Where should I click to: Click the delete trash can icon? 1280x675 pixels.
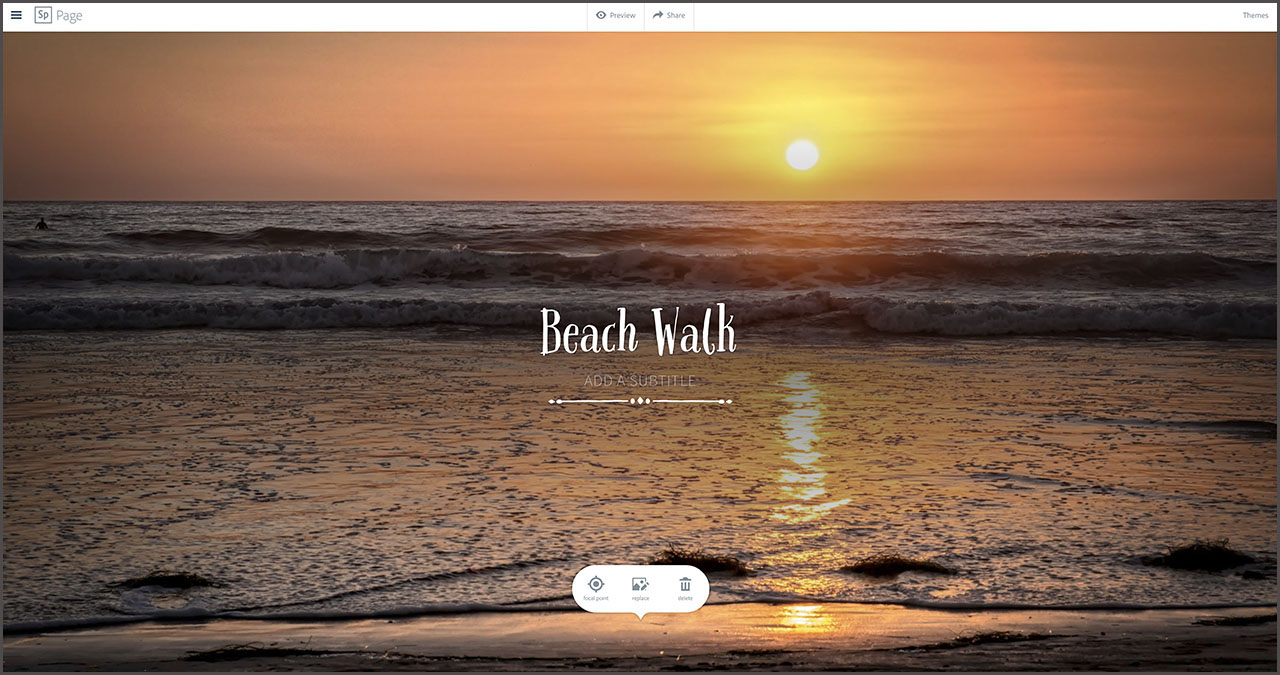pyautogui.click(x=685, y=584)
